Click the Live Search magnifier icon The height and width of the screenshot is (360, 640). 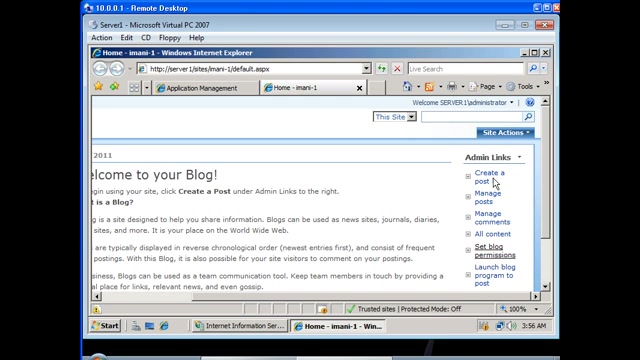533,69
